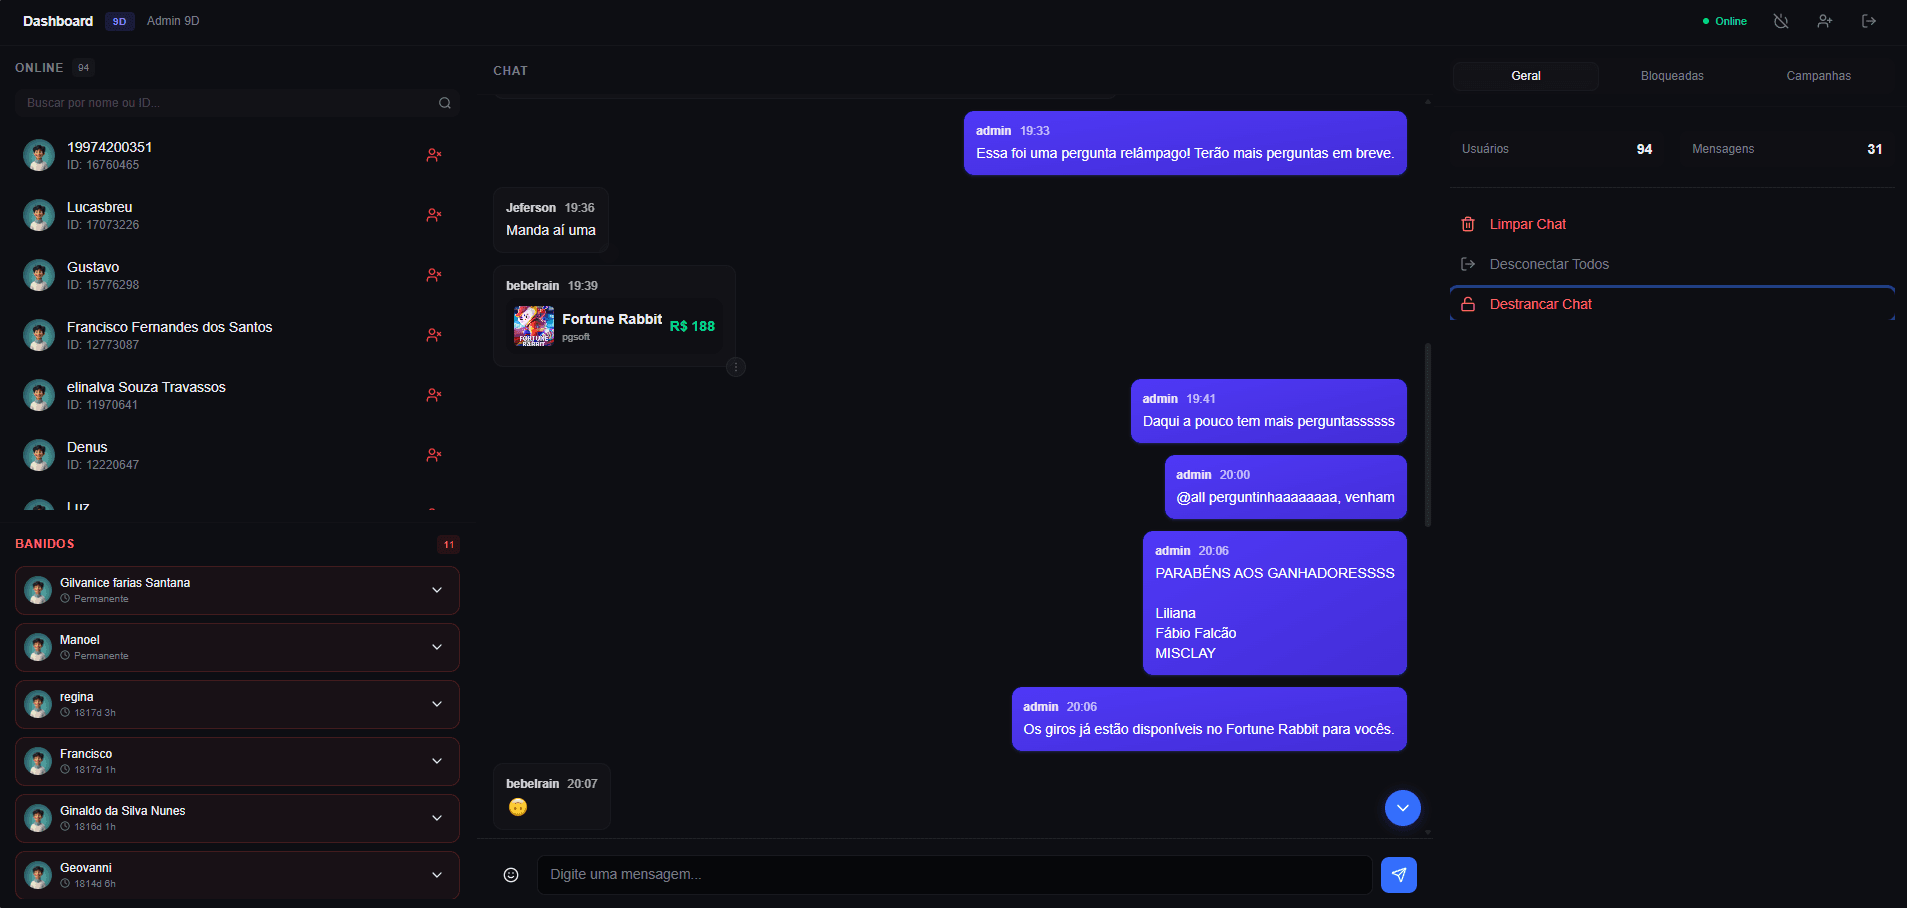Image resolution: width=1907 pixels, height=908 pixels.
Task: Send the message using the send icon
Action: [1398, 874]
